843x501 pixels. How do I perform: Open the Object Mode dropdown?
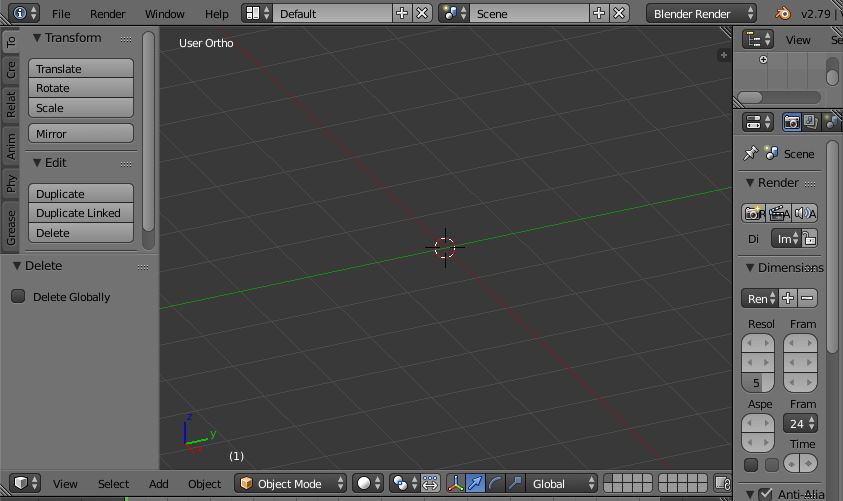290,483
